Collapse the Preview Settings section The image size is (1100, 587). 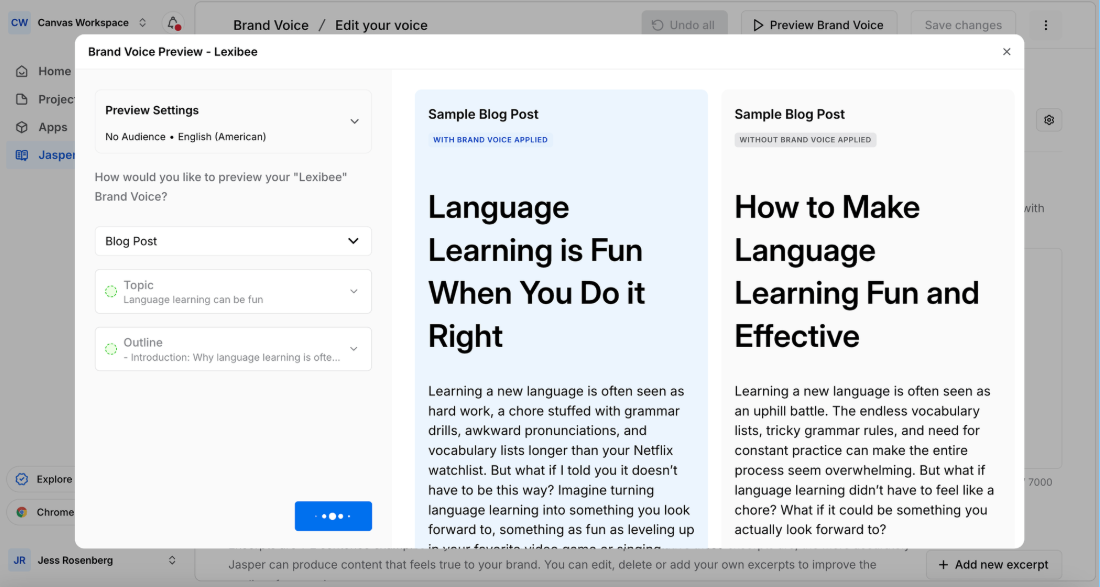coord(355,119)
